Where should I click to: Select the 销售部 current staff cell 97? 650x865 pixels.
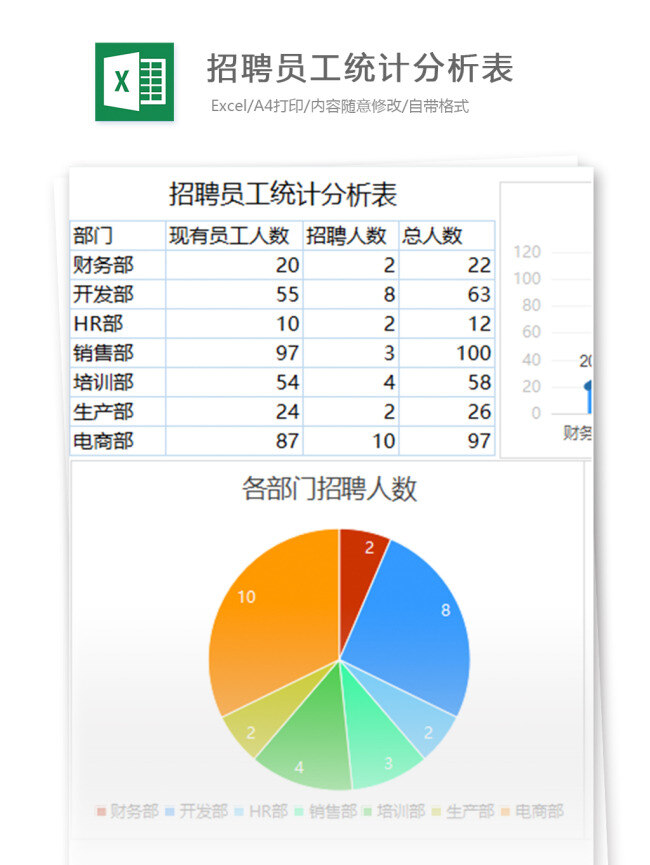point(234,353)
